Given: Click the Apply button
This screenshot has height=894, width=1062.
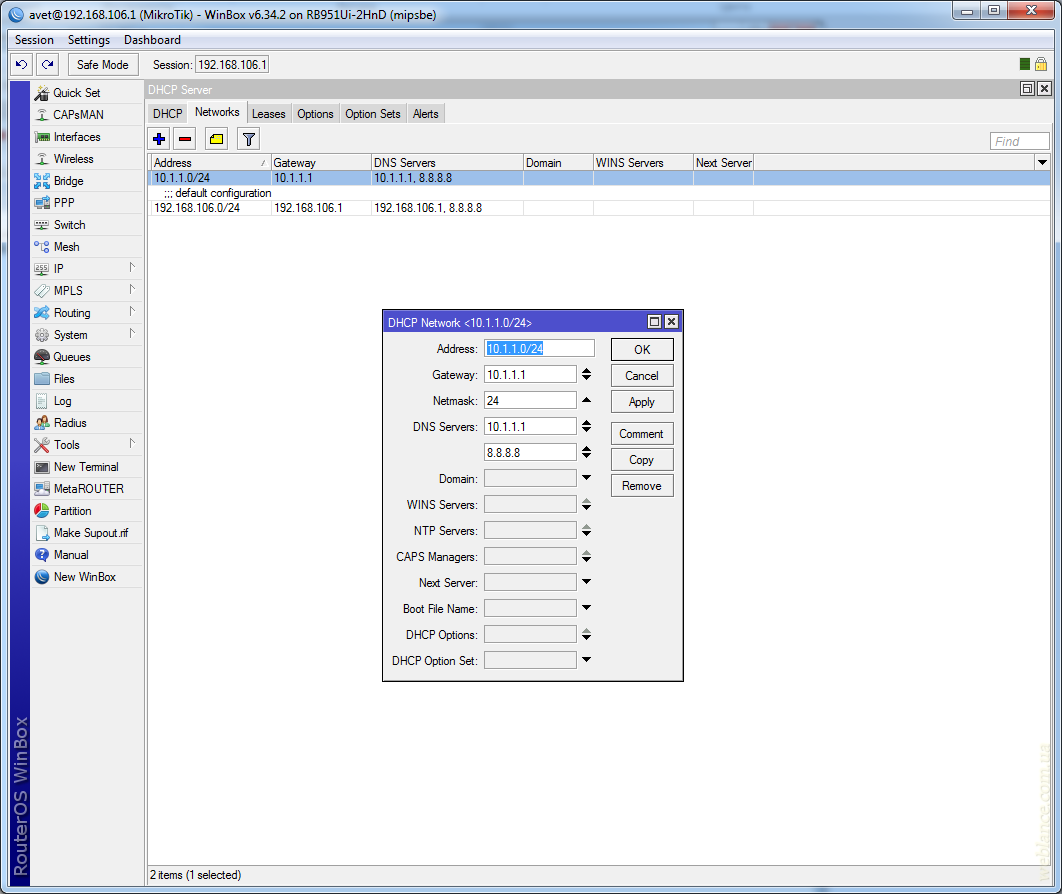Looking at the screenshot, I should [641, 402].
